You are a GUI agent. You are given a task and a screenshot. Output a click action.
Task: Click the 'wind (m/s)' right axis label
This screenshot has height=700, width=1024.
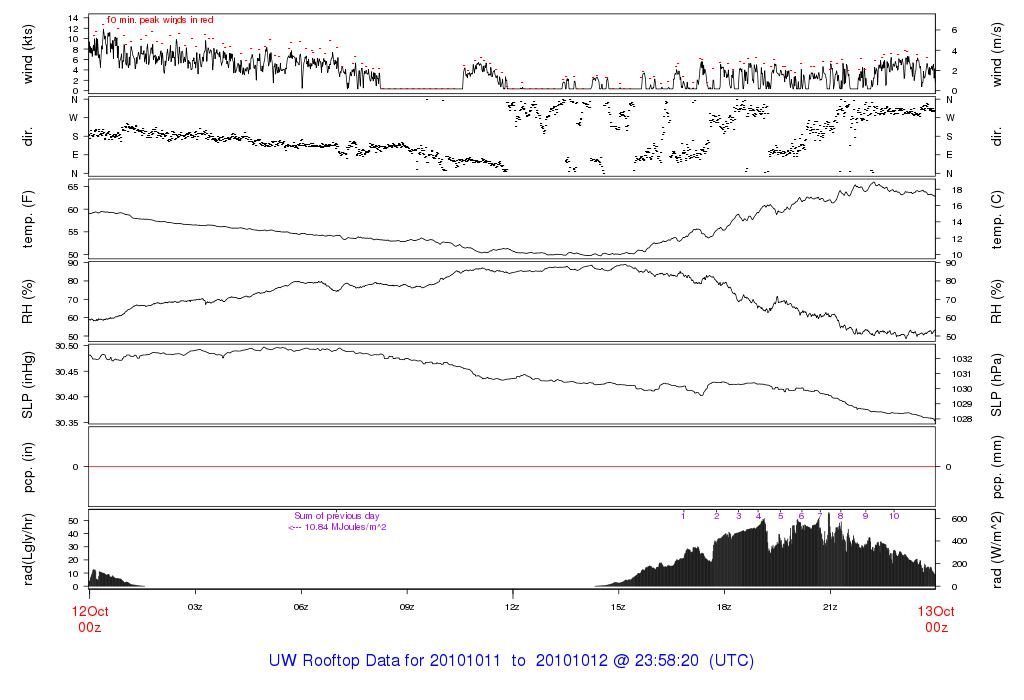point(996,52)
